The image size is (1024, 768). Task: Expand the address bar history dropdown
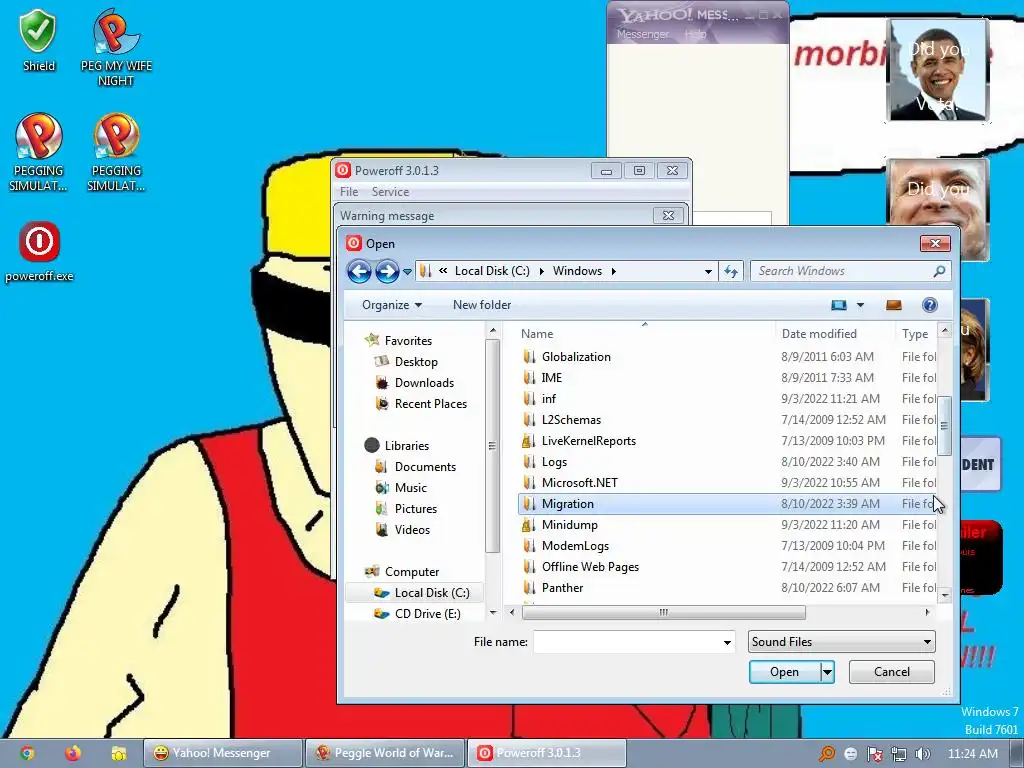[708, 272]
